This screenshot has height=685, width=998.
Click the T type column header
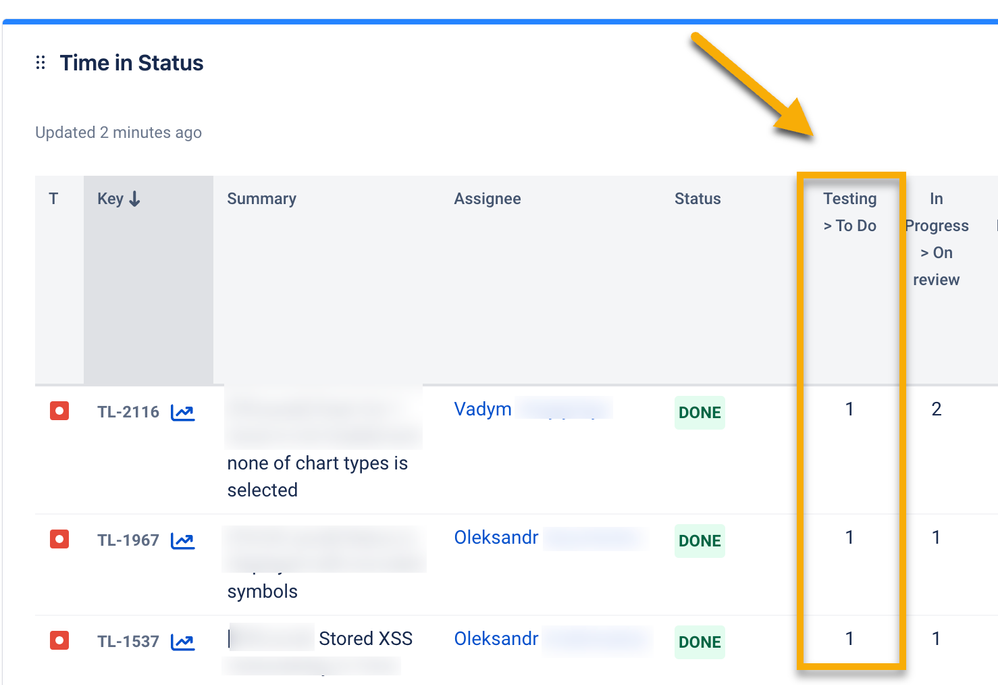(54, 199)
